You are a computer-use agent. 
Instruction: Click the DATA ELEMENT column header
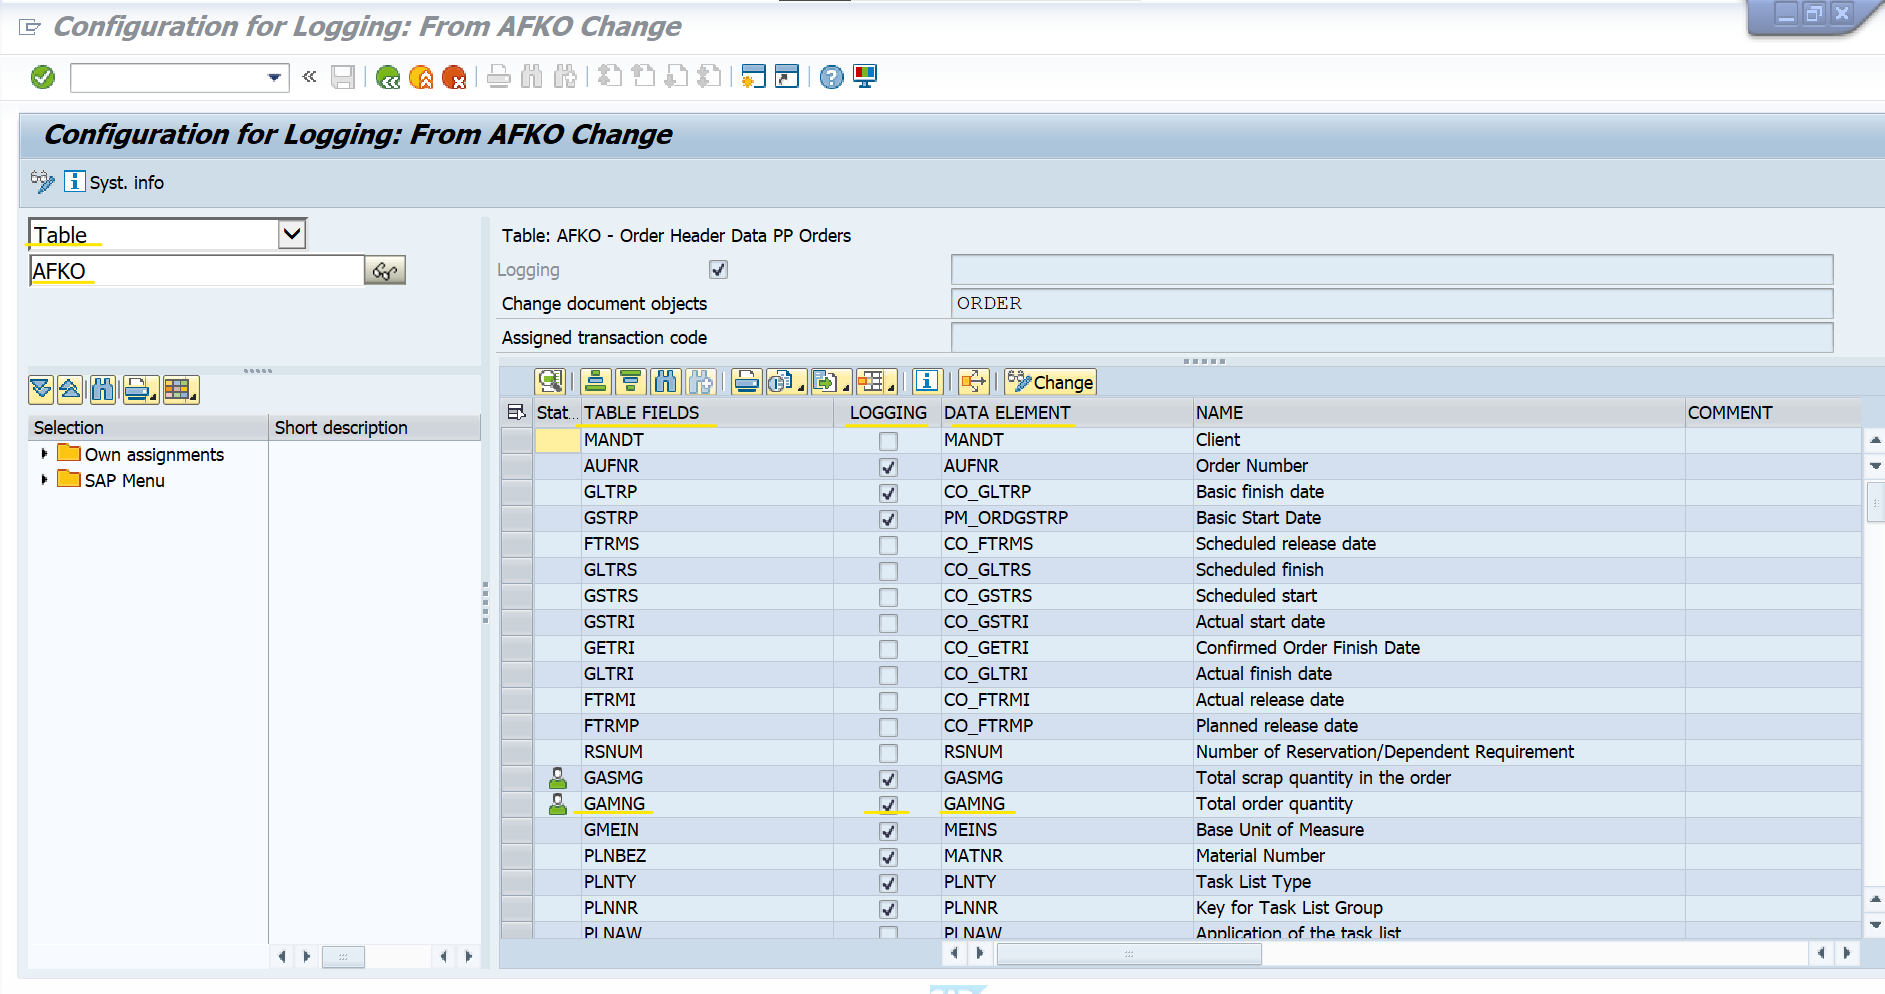coord(1006,413)
